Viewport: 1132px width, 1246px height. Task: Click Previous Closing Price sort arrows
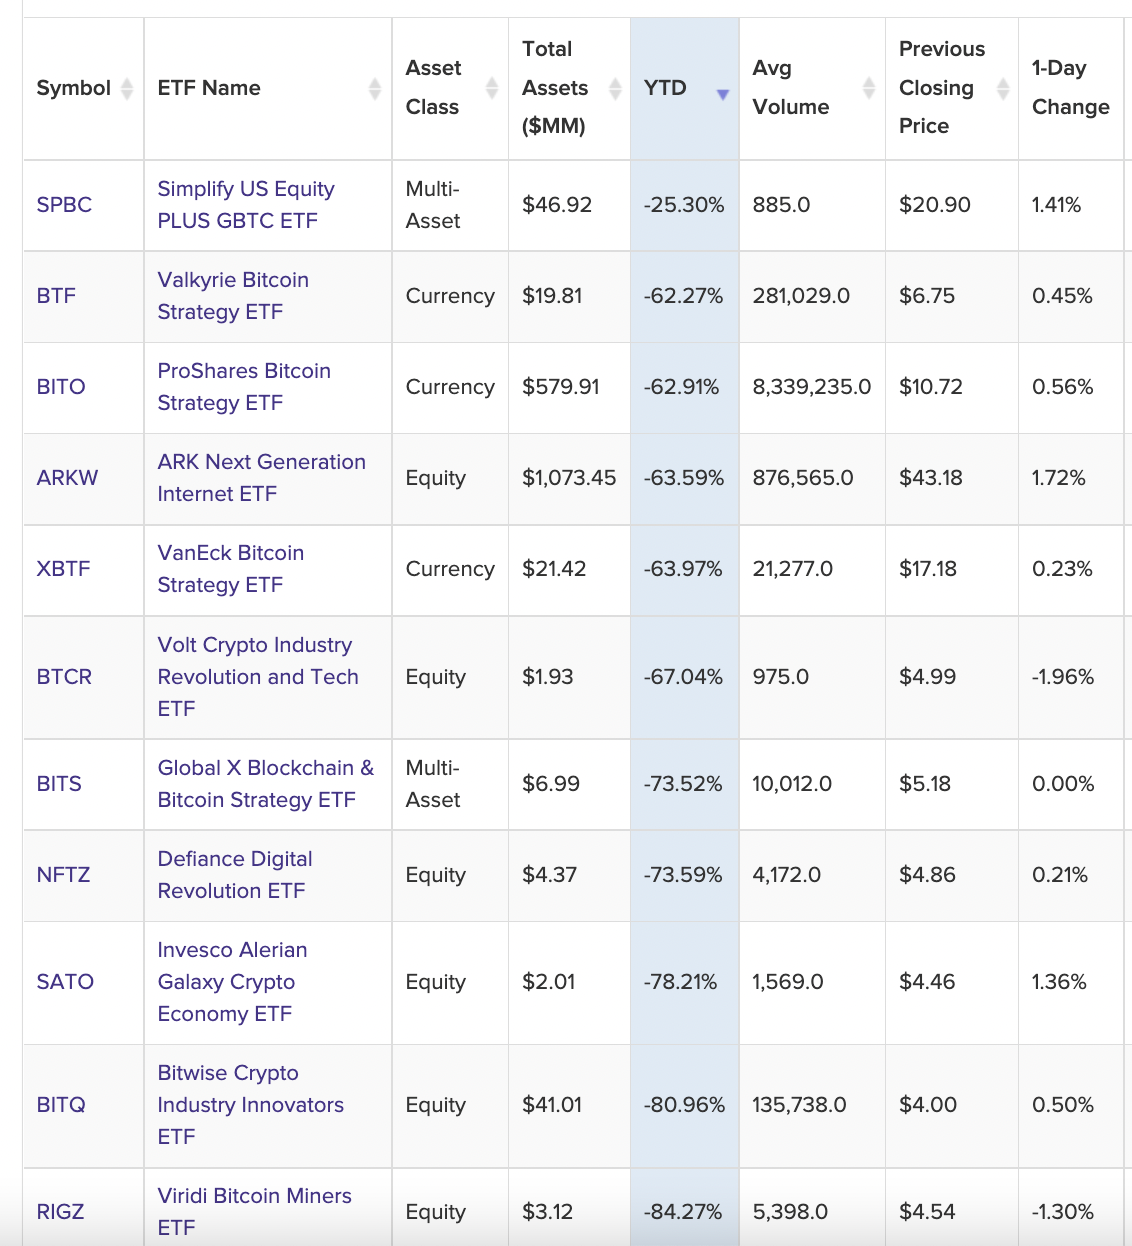click(1002, 88)
